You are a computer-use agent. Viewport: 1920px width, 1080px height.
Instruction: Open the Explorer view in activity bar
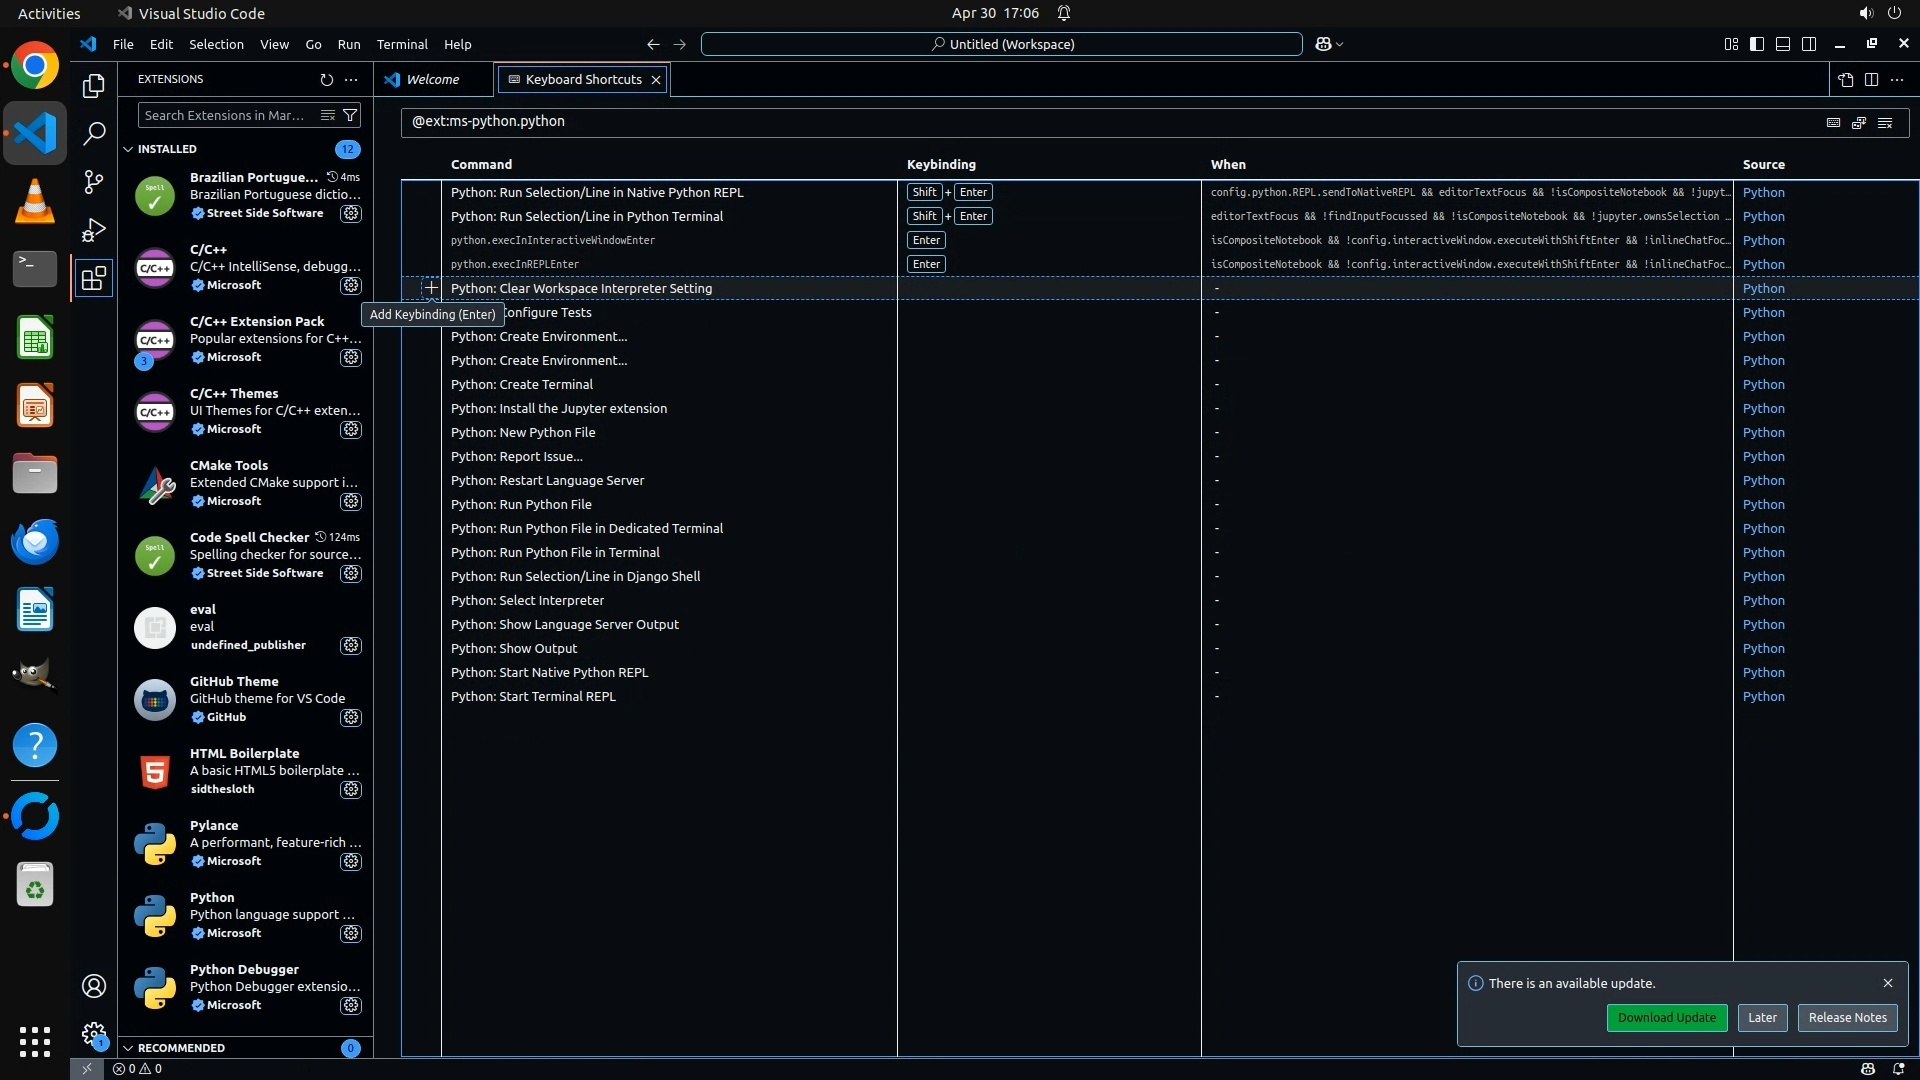pos(93,86)
